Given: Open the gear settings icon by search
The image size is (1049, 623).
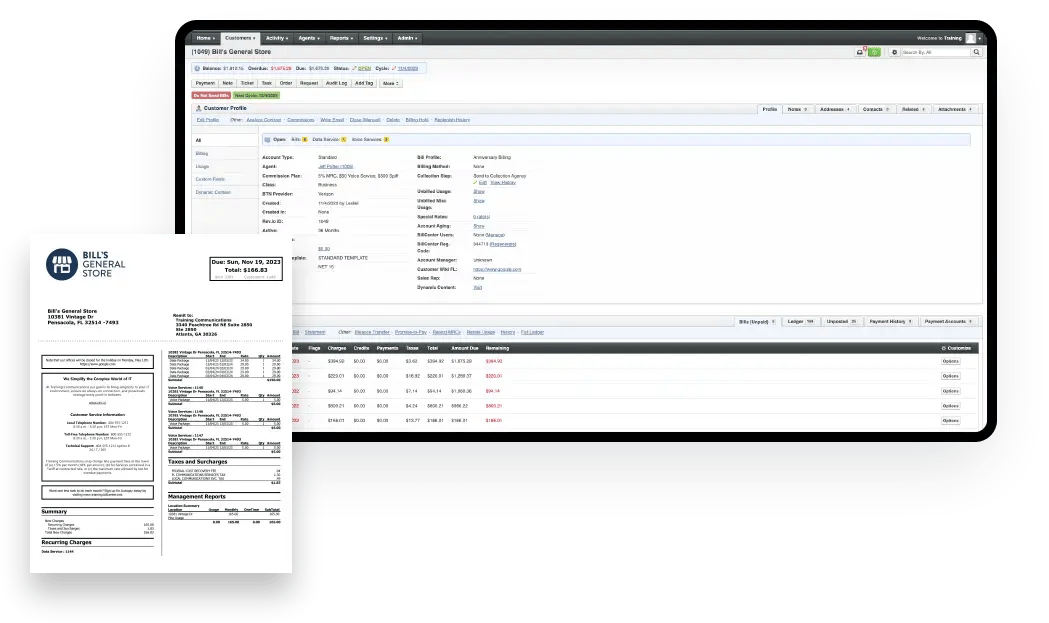Looking at the screenshot, I should coord(894,52).
